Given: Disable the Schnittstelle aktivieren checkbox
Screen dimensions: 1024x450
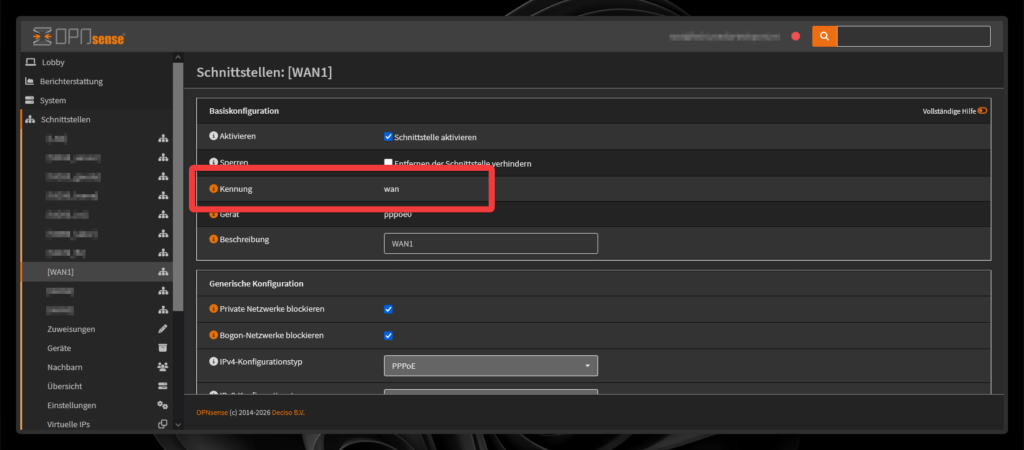Looking at the screenshot, I should pos(389,137).
